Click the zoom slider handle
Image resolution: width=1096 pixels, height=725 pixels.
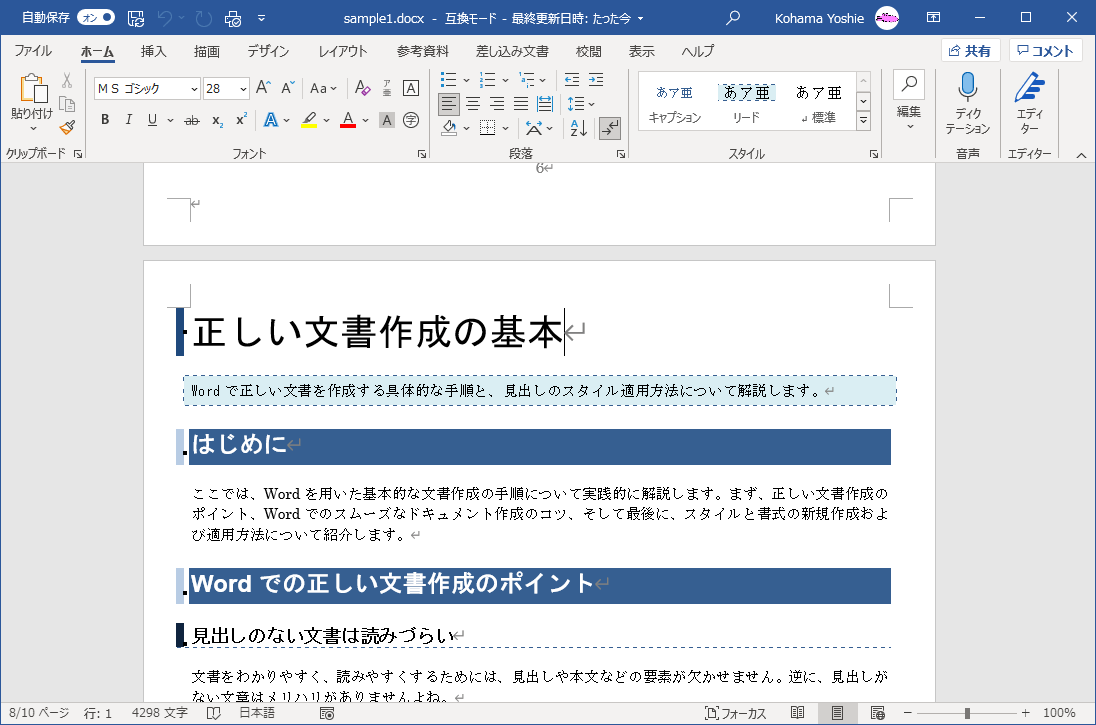tap(967, 713)
